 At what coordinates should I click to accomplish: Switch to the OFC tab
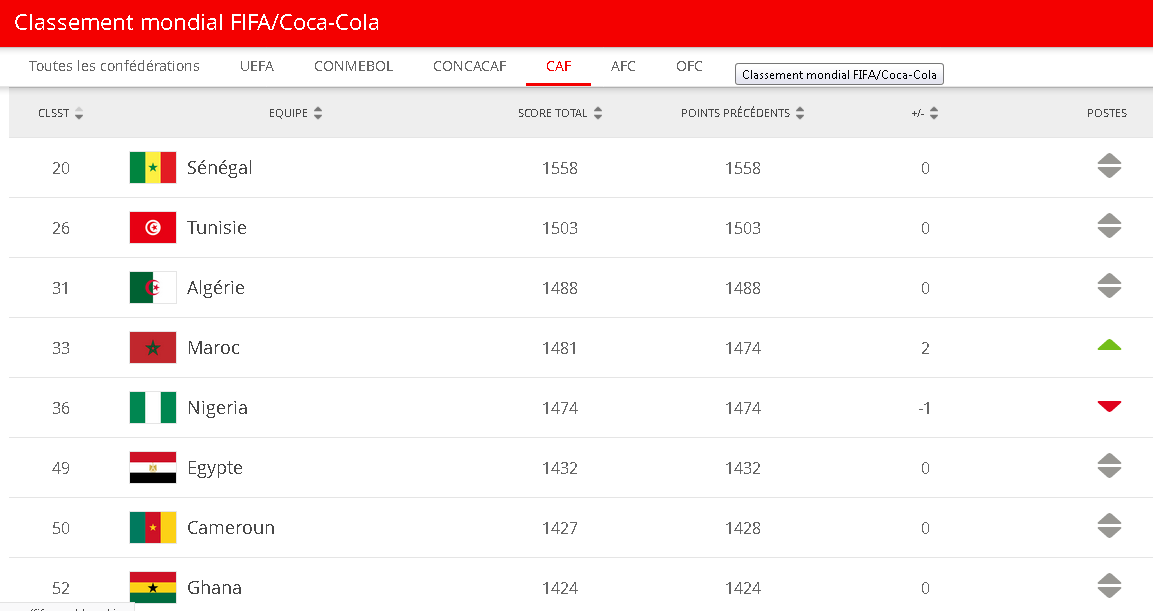click(x=689, y=66)
